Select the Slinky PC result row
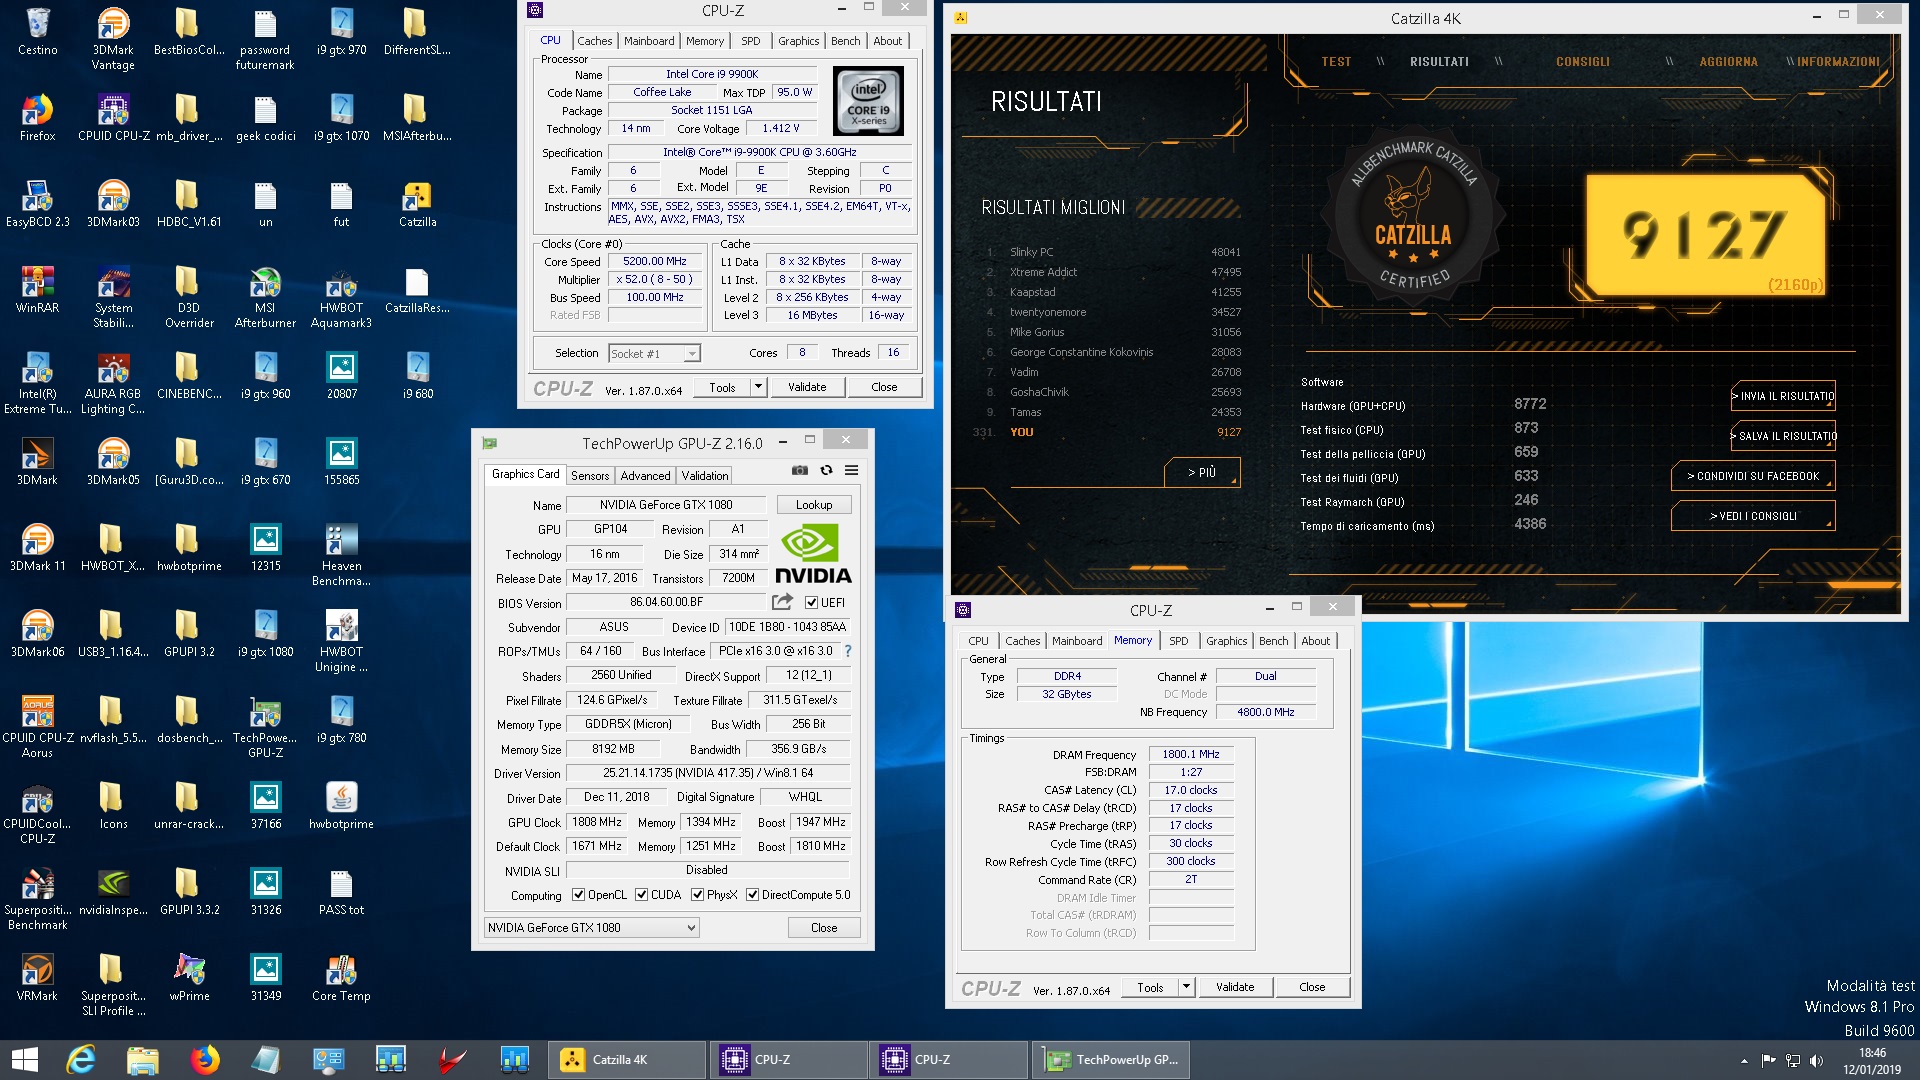The width and height of the screenshot is (1920, 1080). (1110, 252)
